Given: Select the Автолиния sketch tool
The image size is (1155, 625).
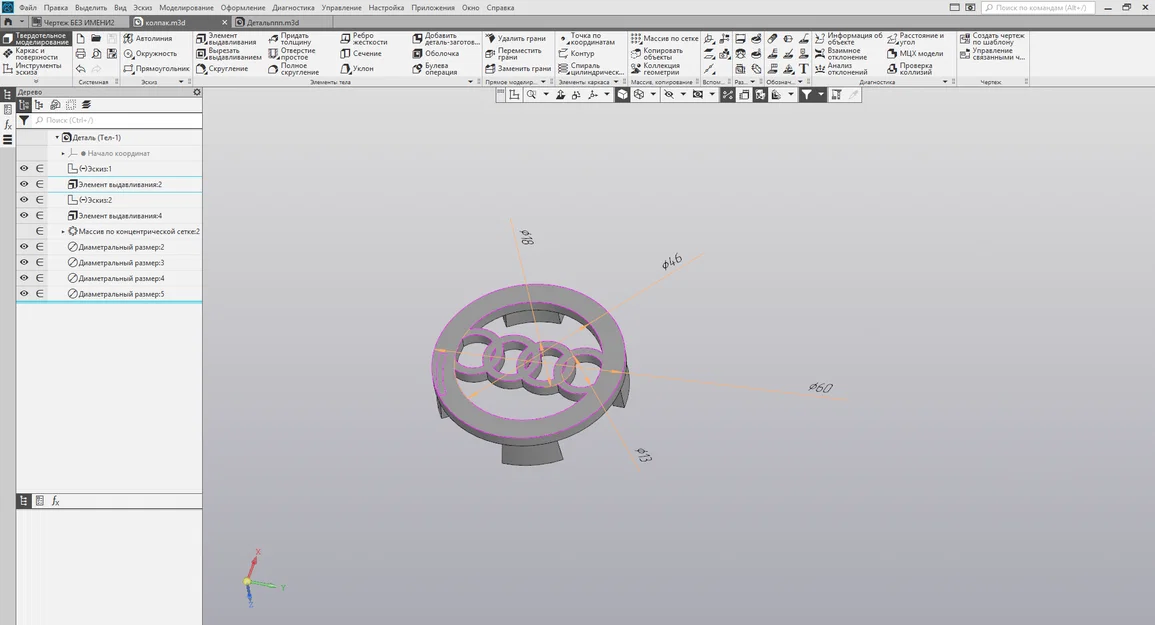Looking at the screenshot, I should coord(148,38).
